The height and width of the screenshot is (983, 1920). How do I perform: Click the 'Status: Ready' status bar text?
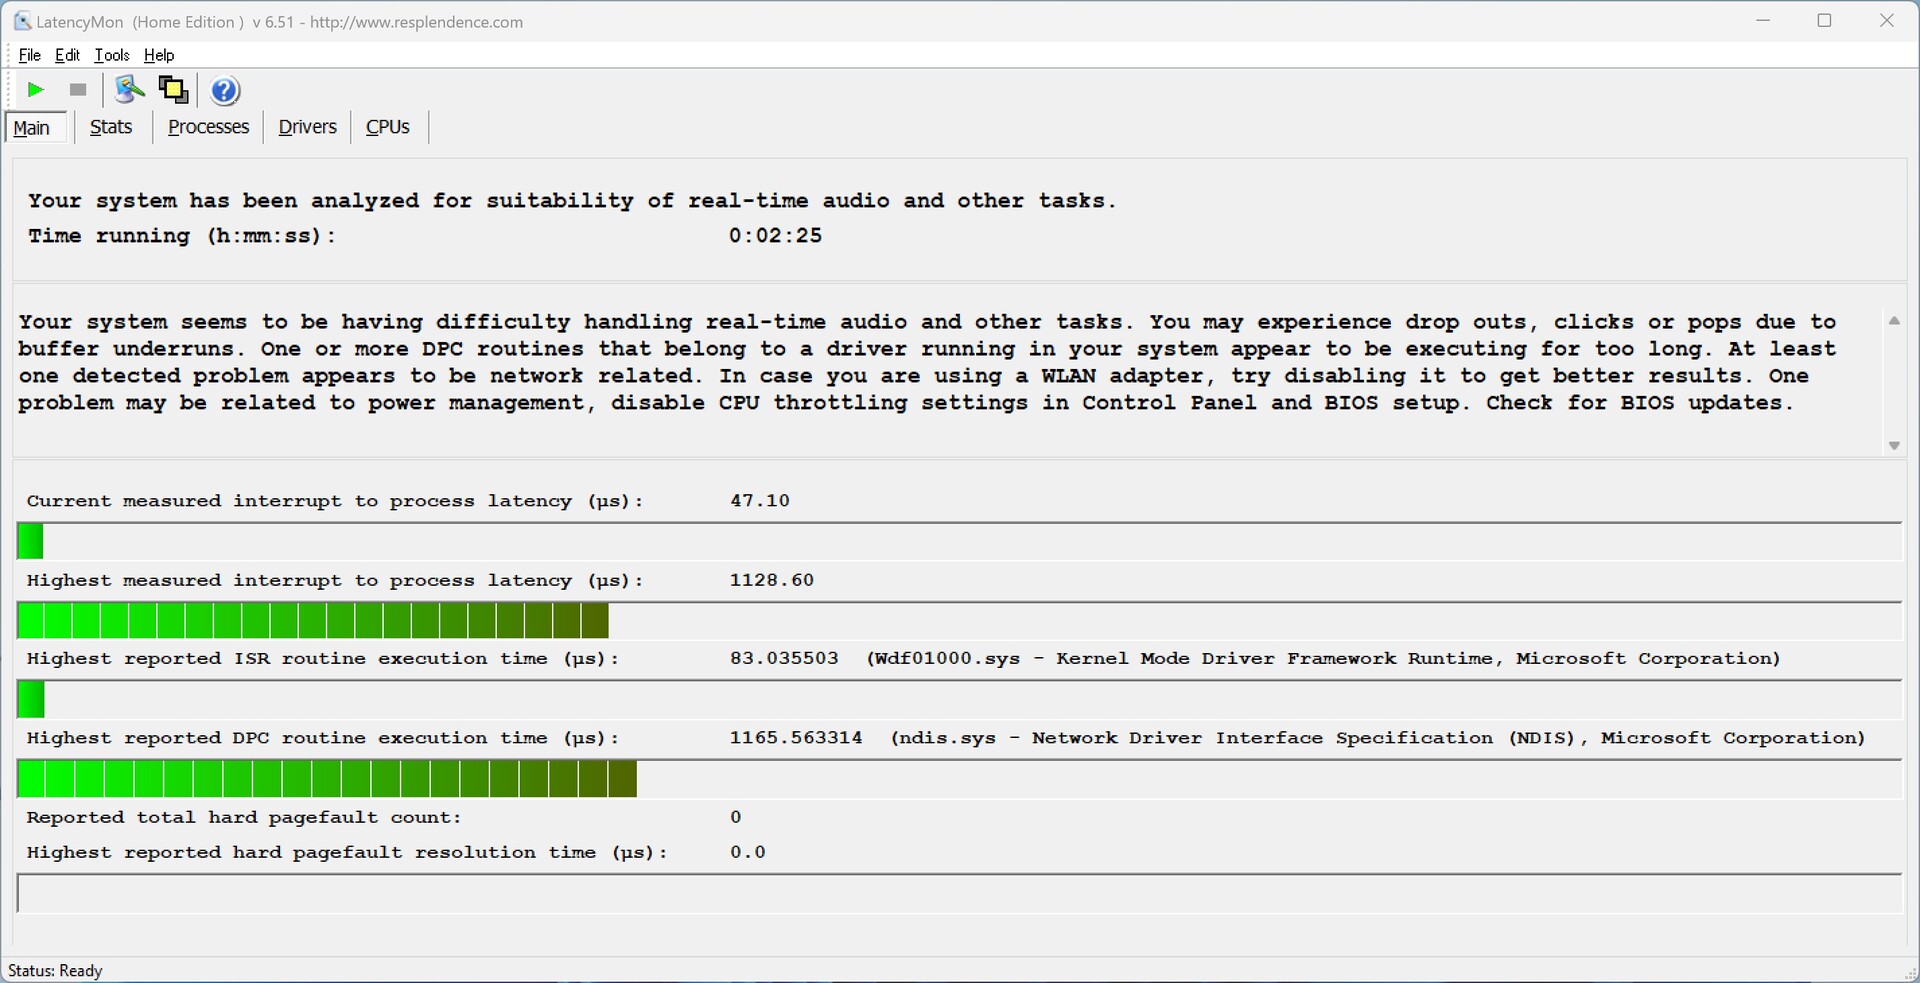click(55, 971)
